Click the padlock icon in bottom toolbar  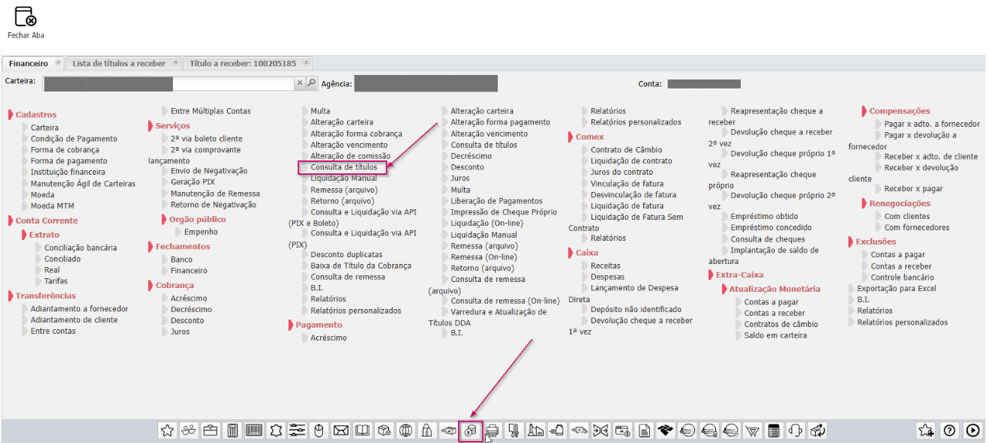[x=426, y=430]
